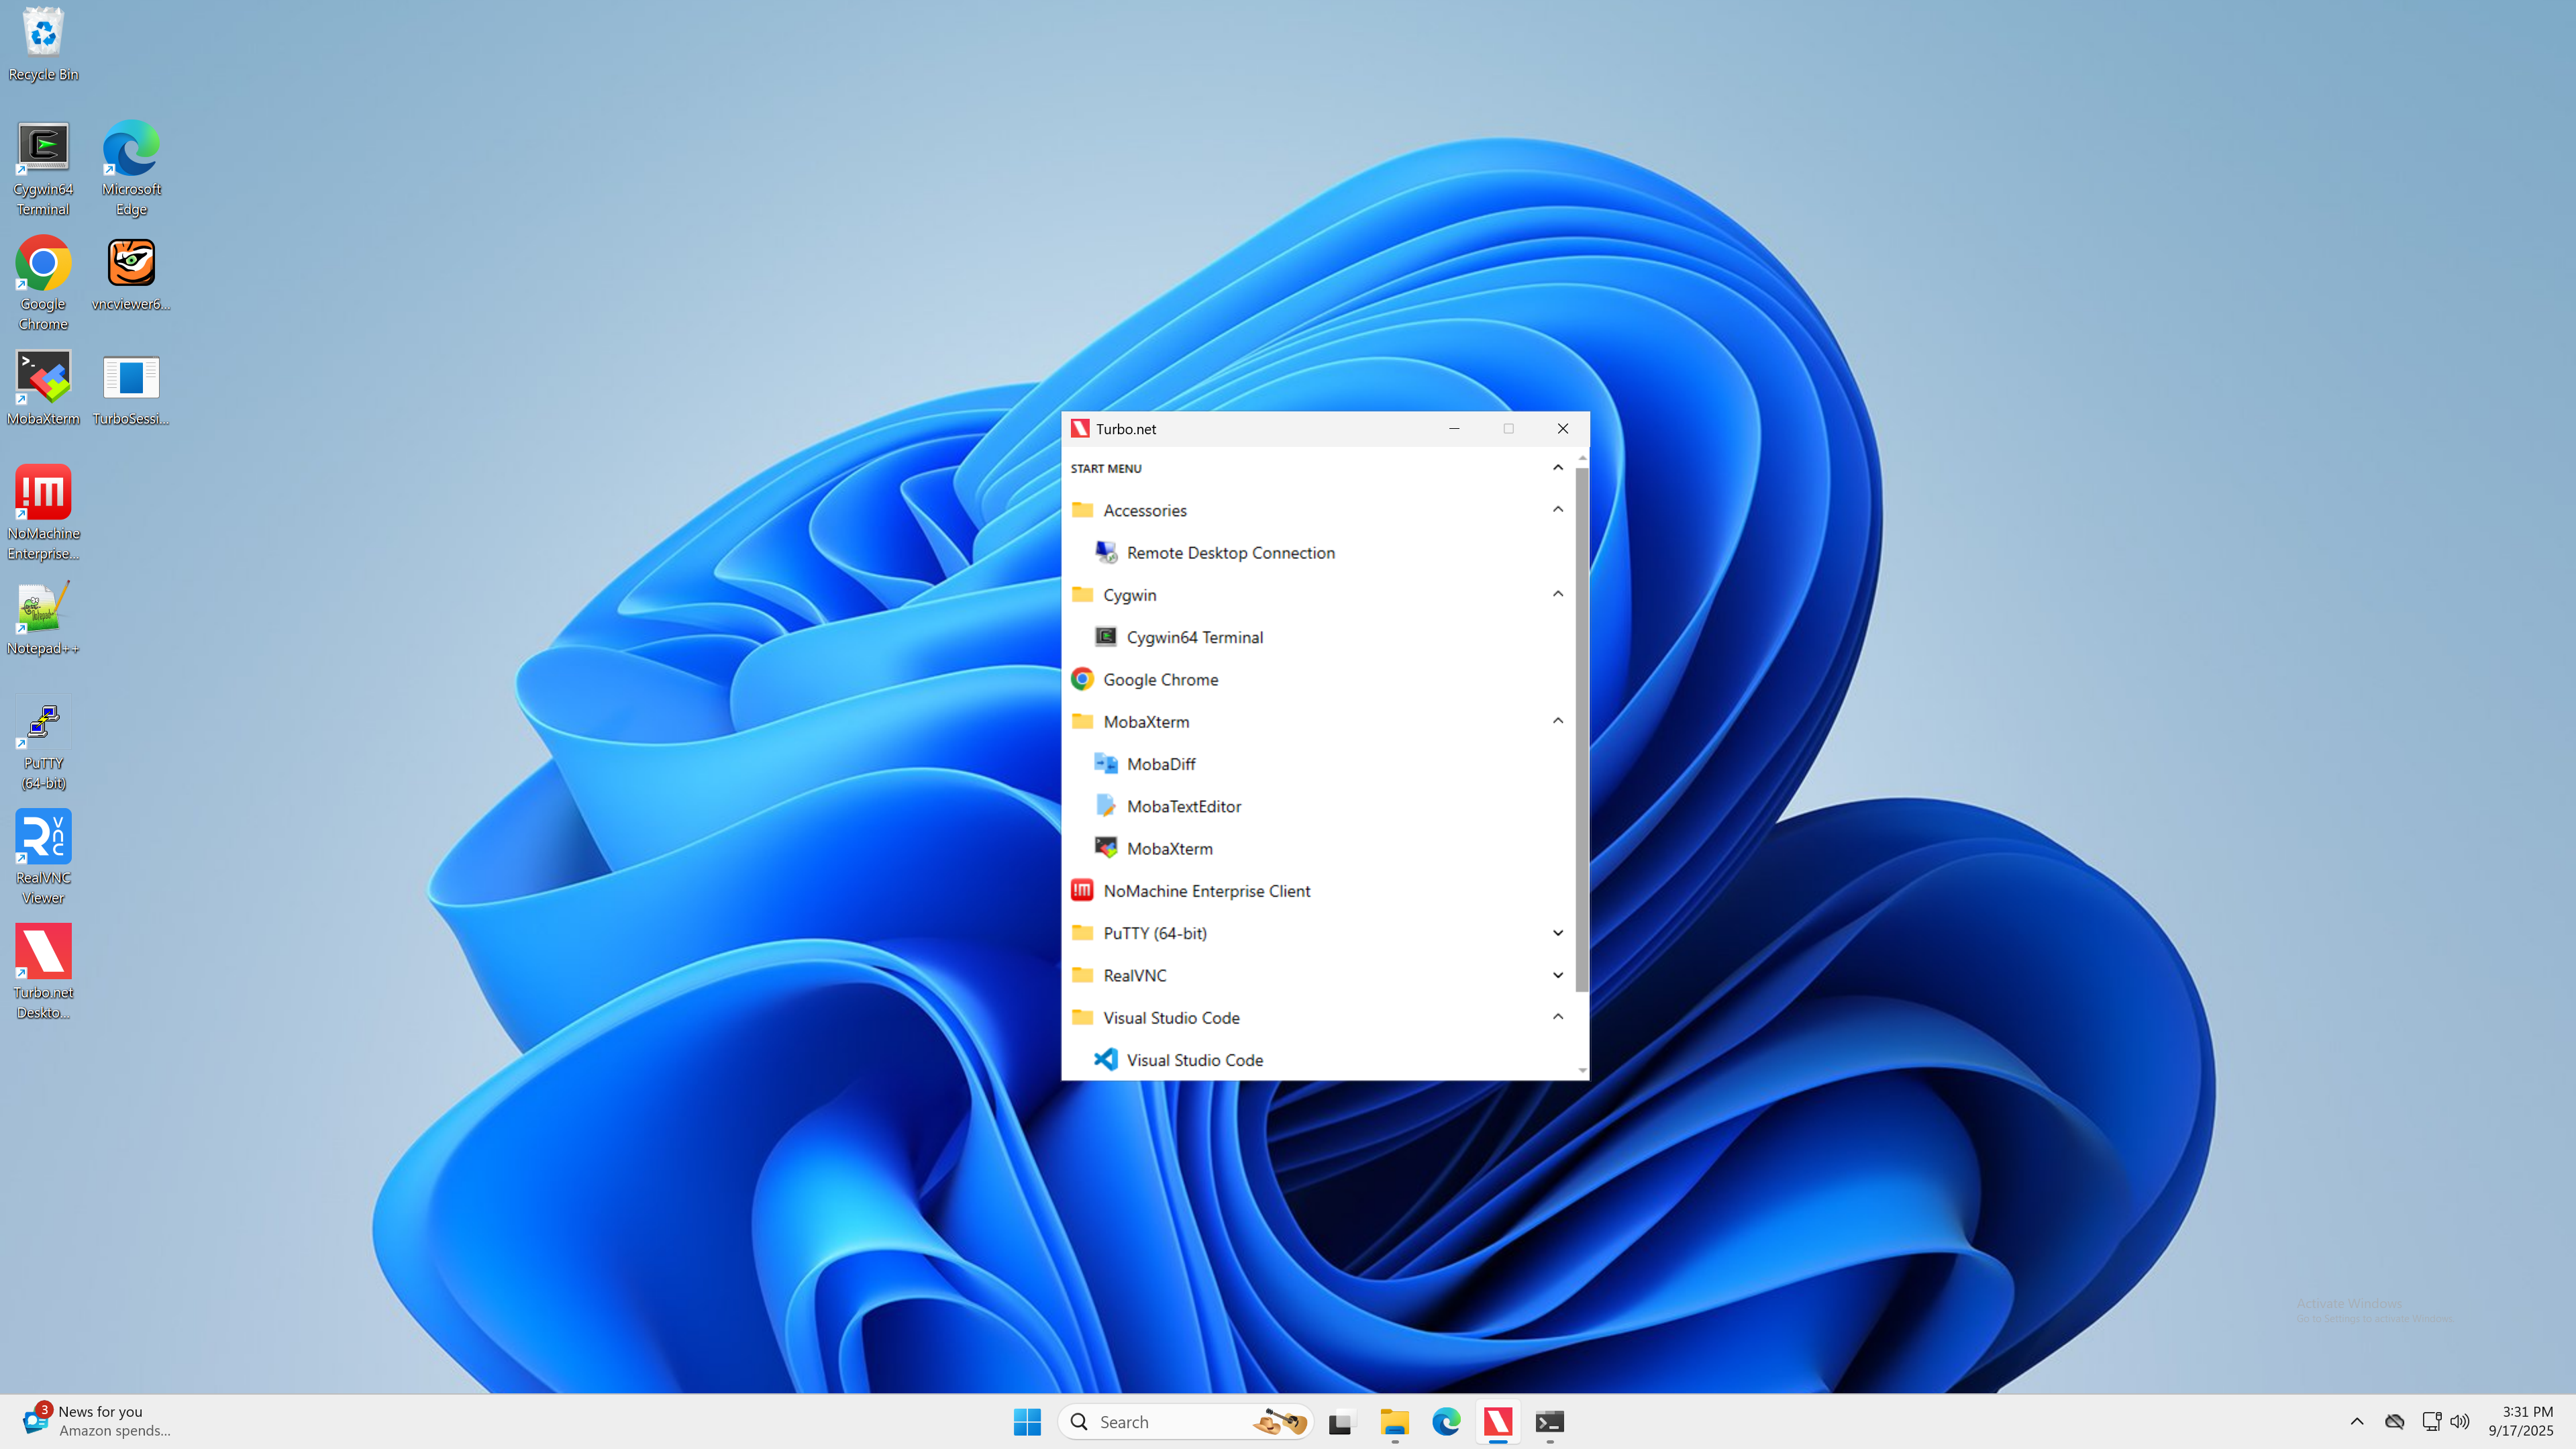
Task: Select the Cygwin64 Terminal desktop shortcut
Action: pyautogui.click(x=43, y=170)
